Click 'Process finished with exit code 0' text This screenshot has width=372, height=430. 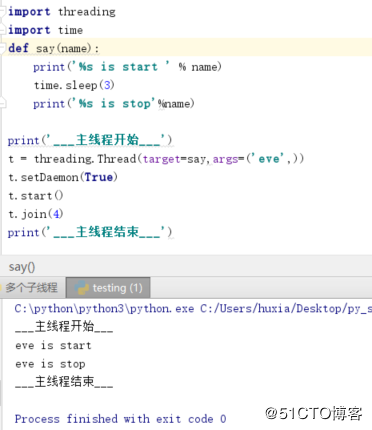(x=120, y=419)
